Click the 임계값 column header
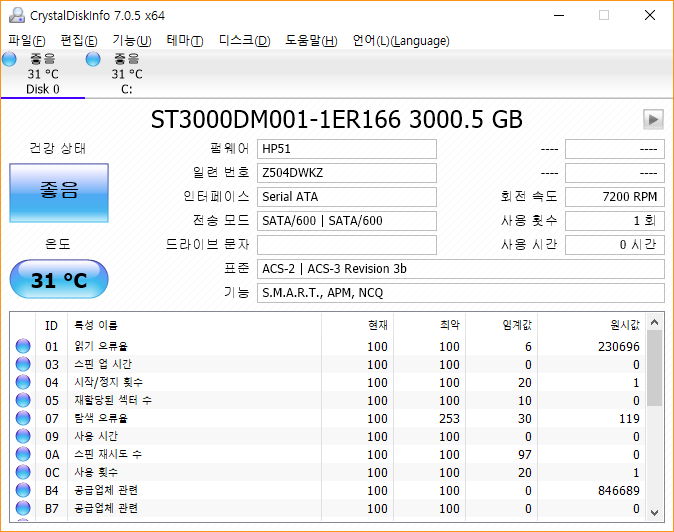This screenshot has height=532, width=674. (502, 325)
